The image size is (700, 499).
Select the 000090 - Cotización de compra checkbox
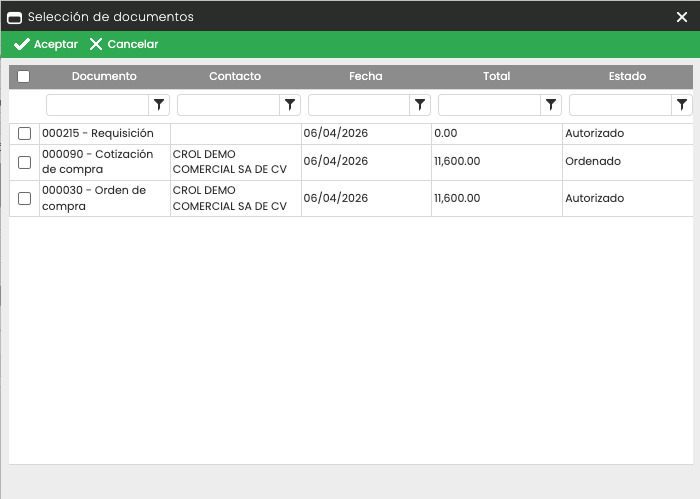click(x=25, y=162)
